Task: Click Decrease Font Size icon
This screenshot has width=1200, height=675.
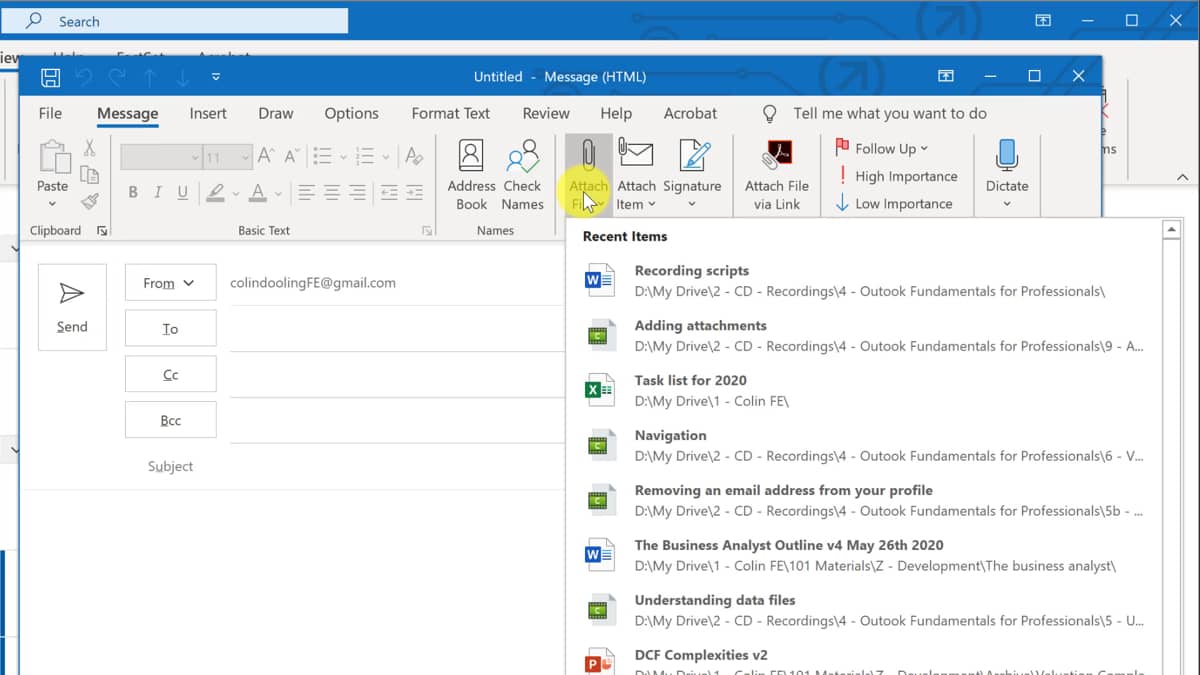Action: click(x=291, y=156)
